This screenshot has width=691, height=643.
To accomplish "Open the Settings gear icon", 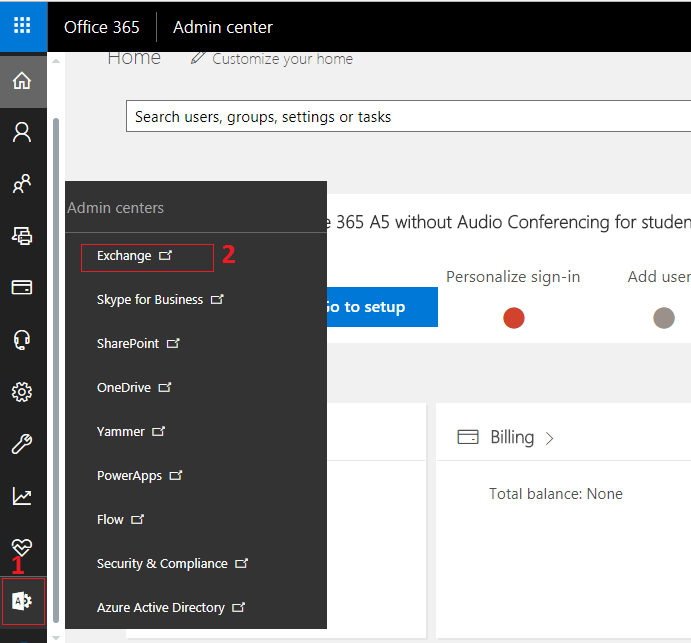I will point(22,392).
